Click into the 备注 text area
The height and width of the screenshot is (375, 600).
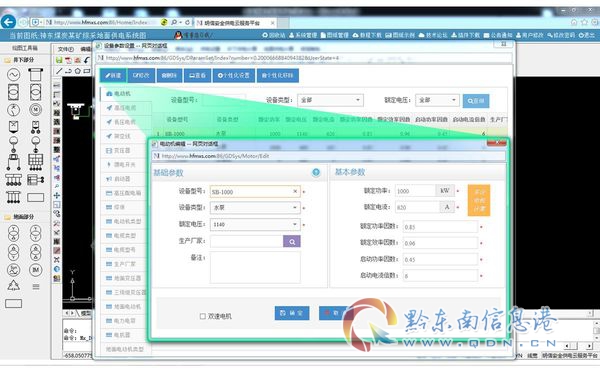click(x=255, y=267)
